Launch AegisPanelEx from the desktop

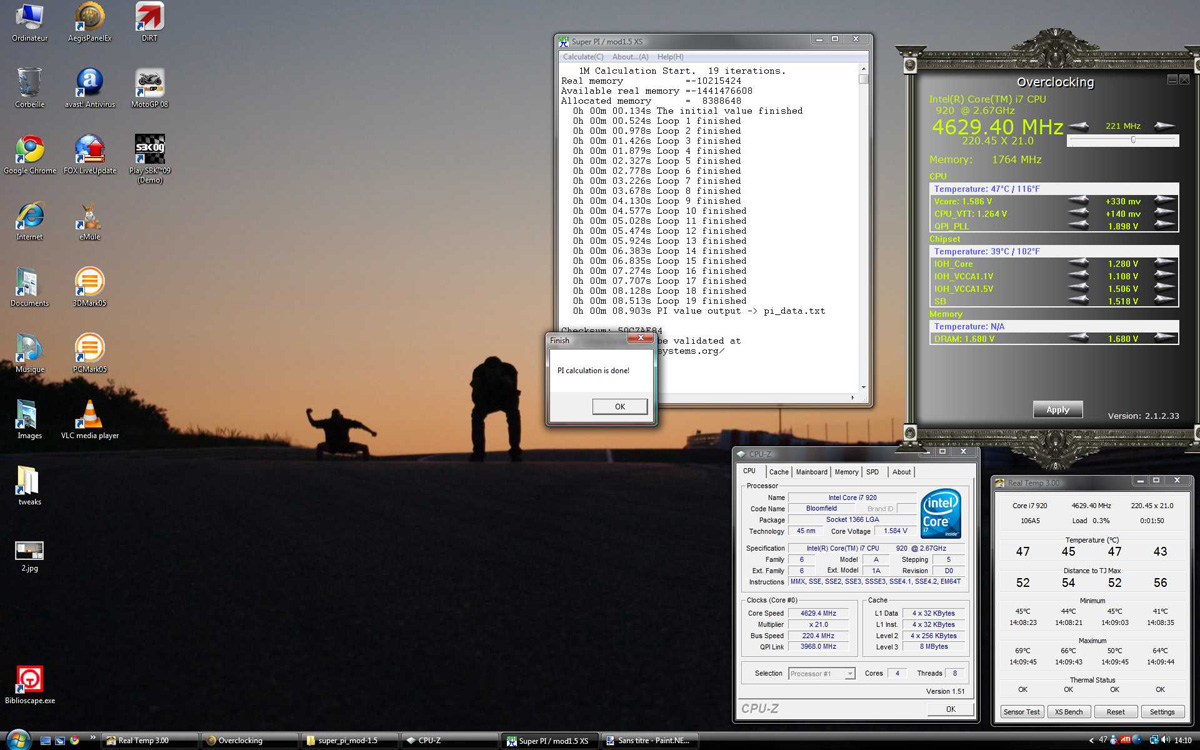tap(90, 22)
